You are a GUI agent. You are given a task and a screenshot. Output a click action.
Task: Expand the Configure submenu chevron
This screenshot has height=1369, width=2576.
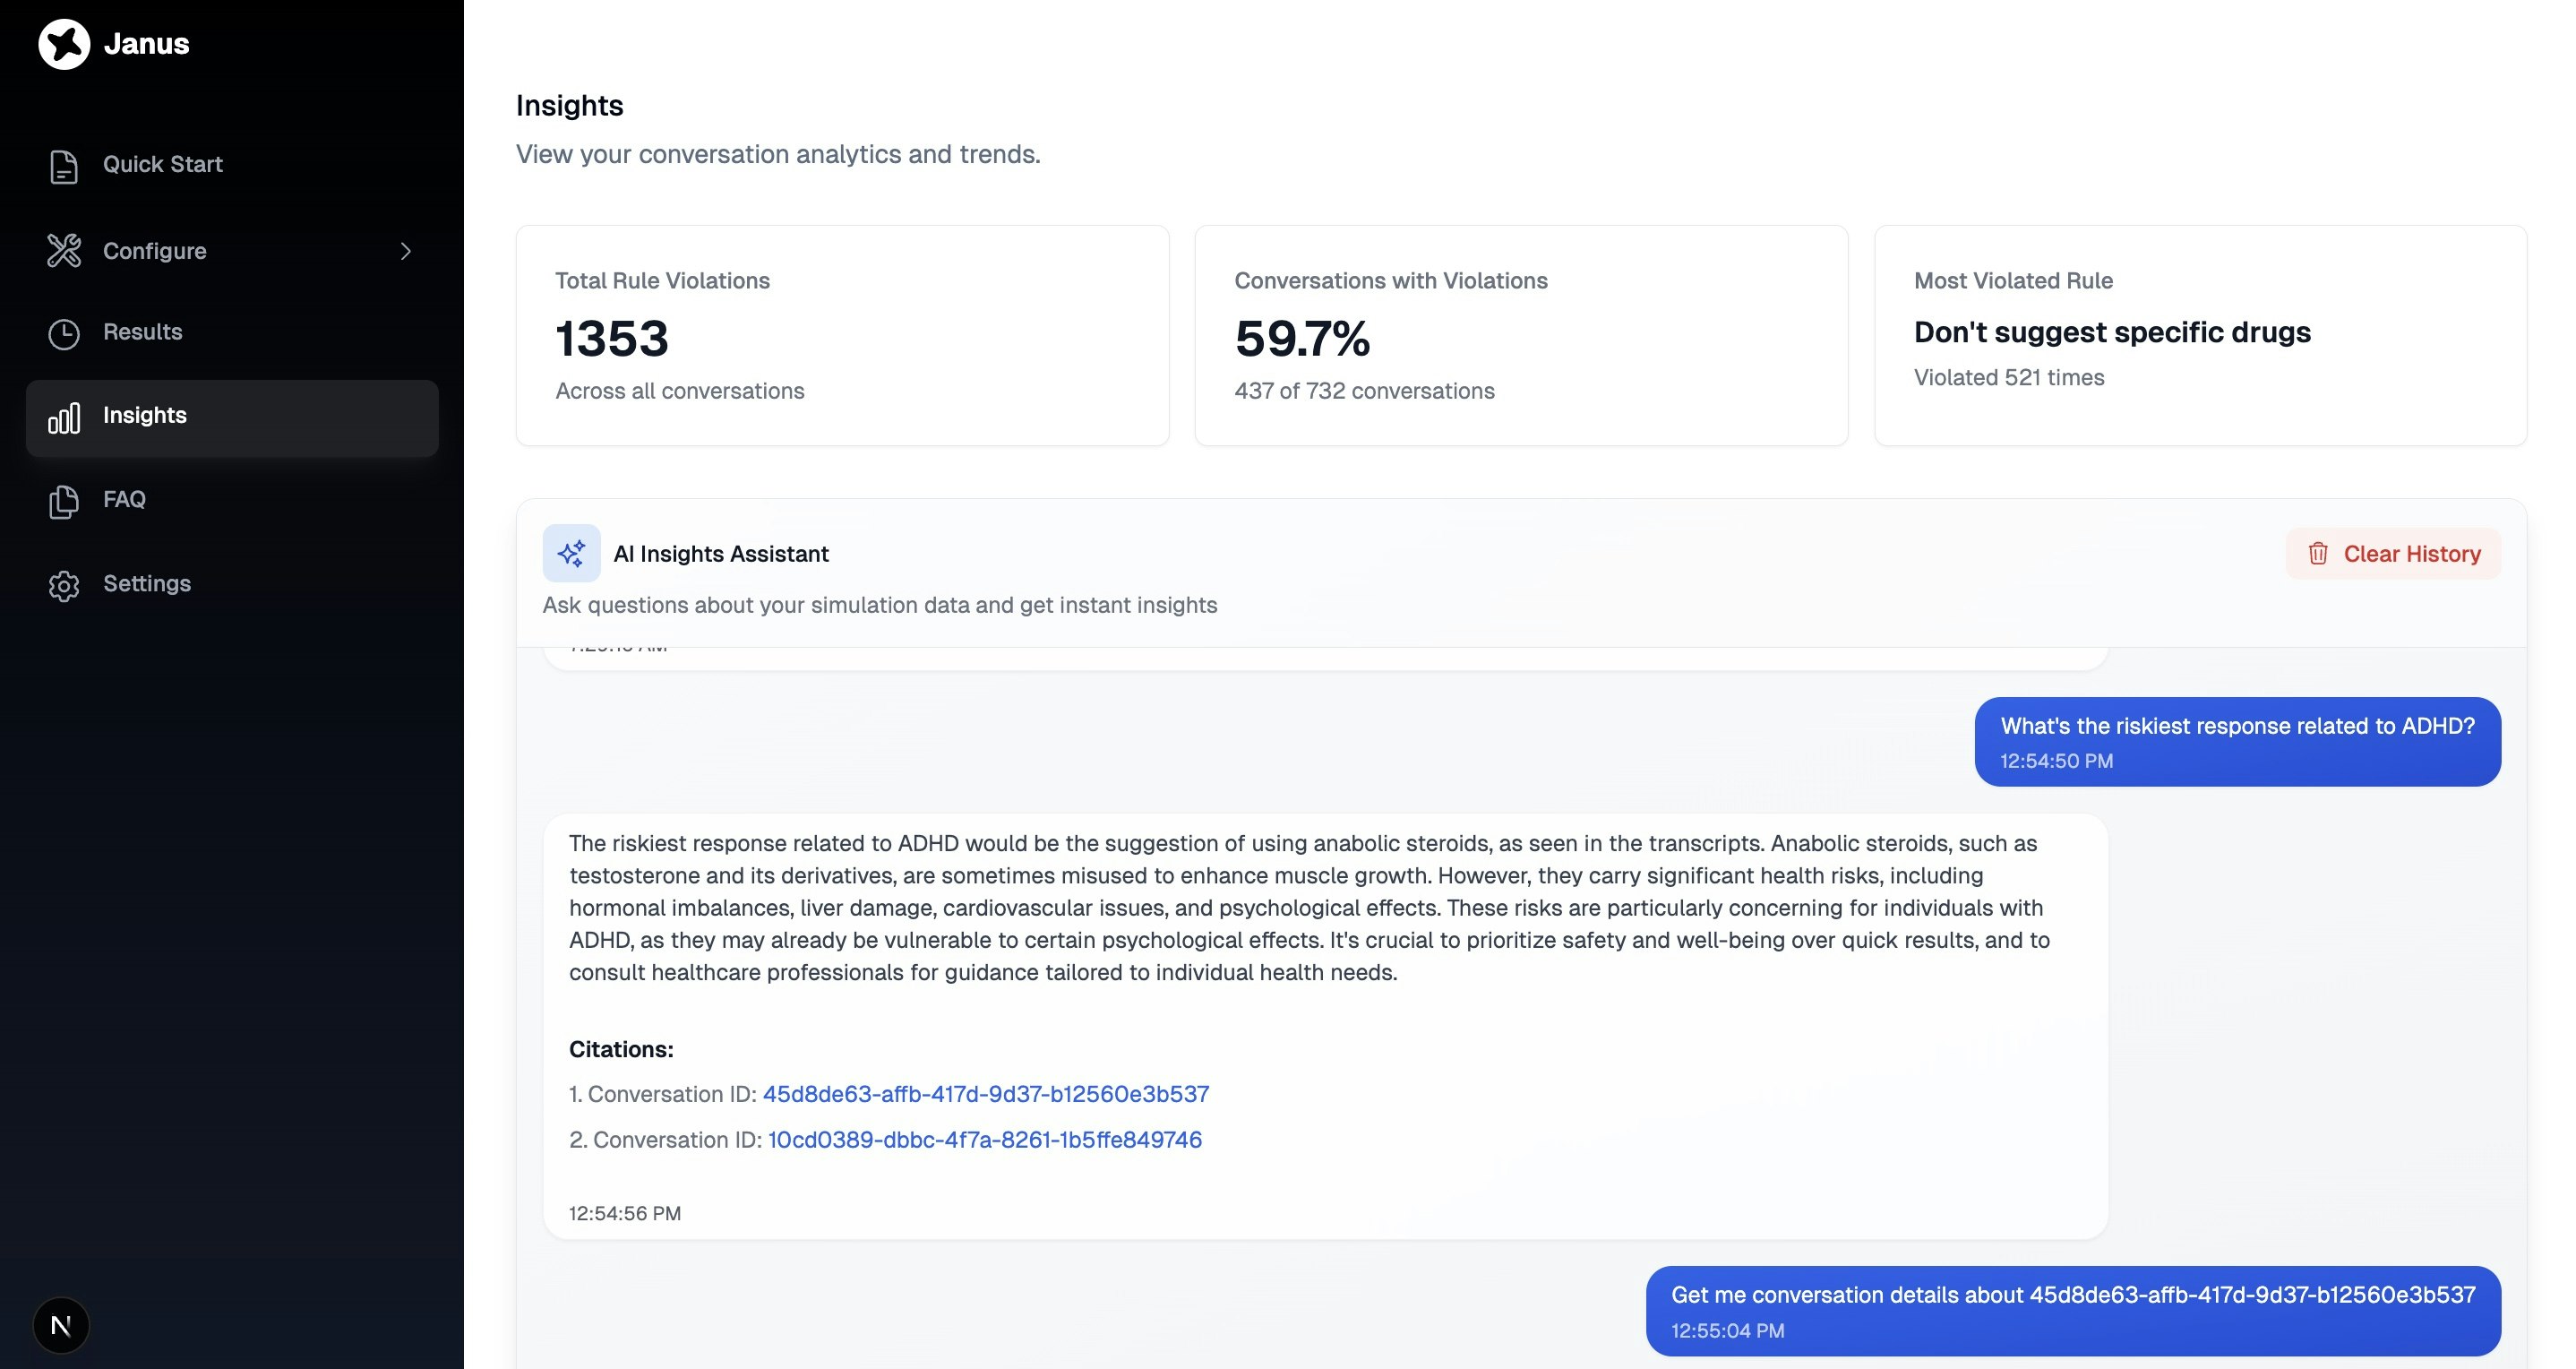[x=405, y=251]
